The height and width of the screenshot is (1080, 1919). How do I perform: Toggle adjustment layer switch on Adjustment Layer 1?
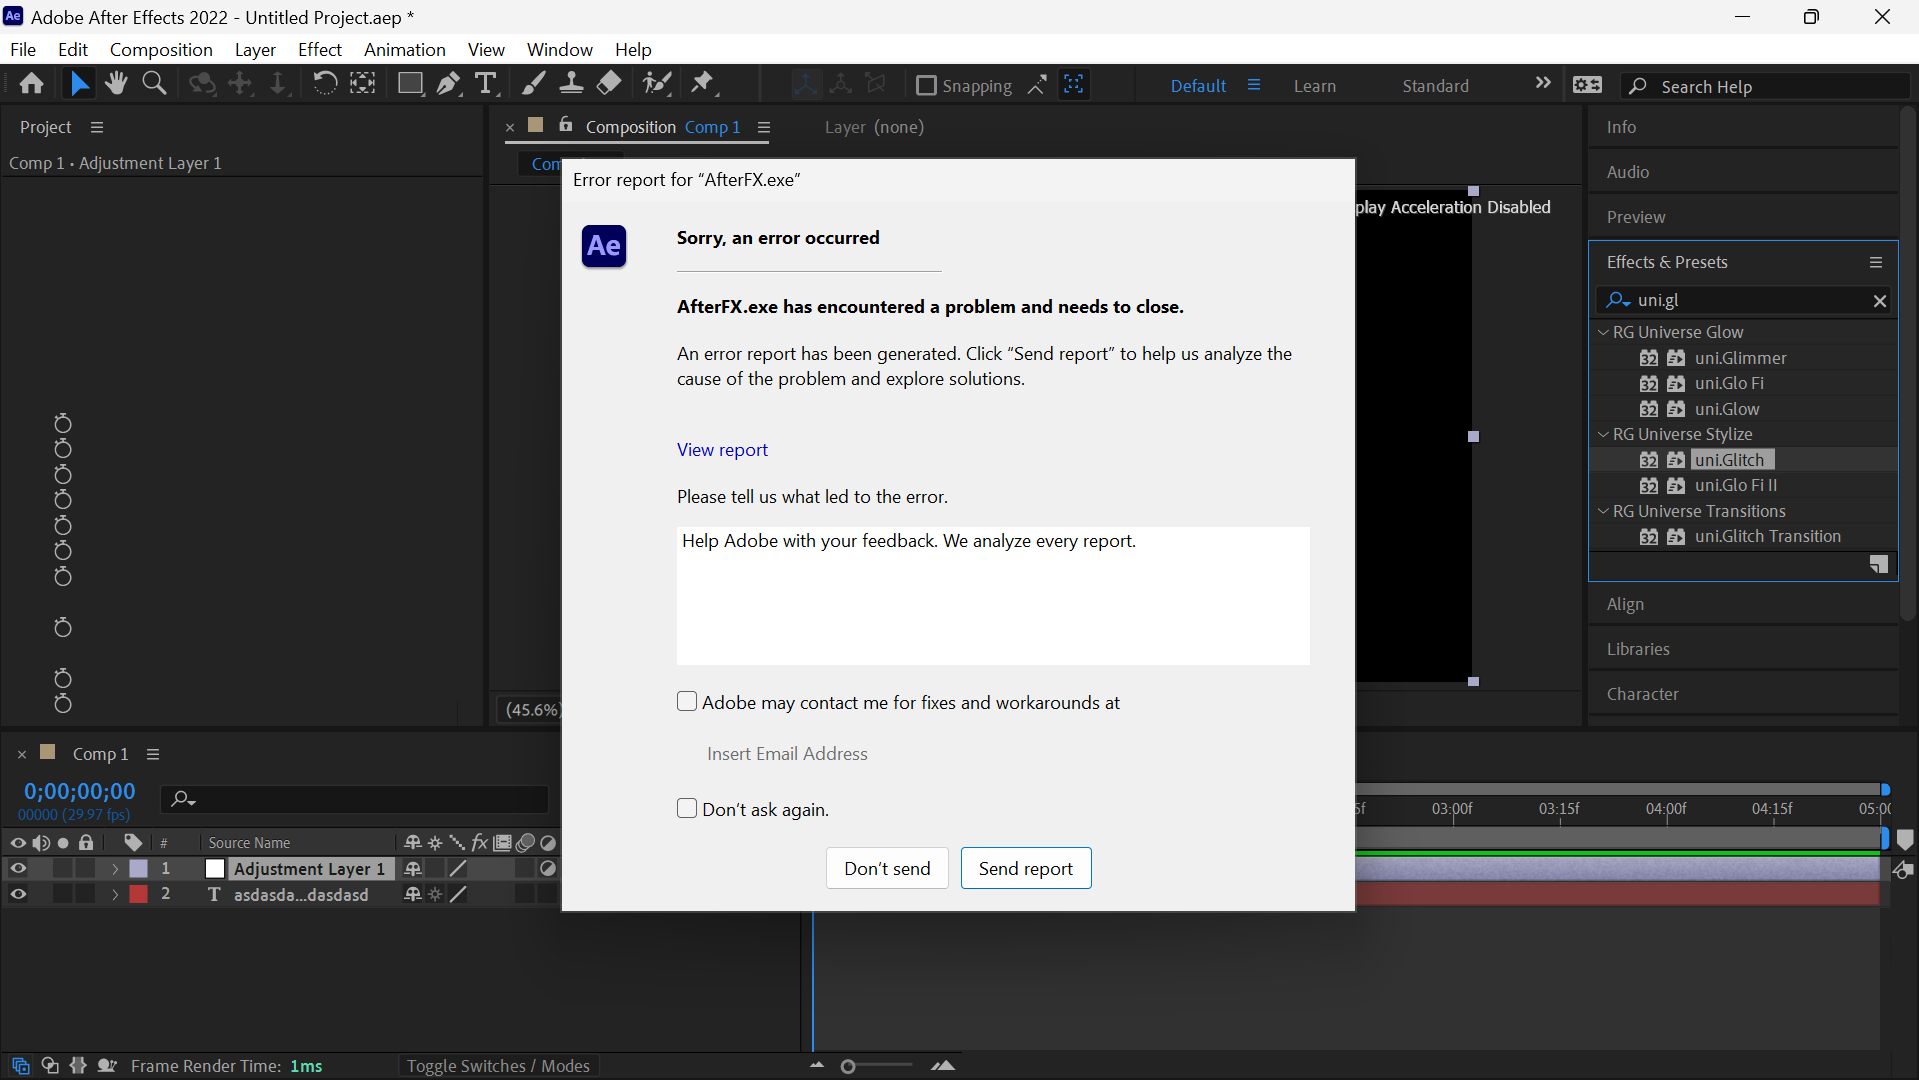pyautogui.click(x=548, y=868)
